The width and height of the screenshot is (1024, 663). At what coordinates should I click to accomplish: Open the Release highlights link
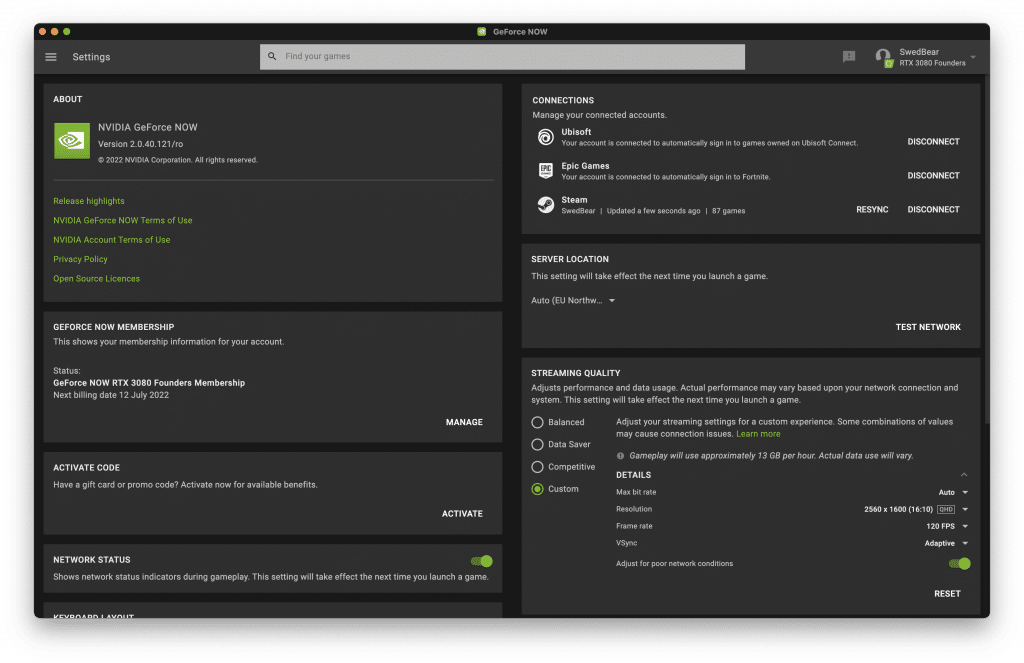tap(89, 201)
